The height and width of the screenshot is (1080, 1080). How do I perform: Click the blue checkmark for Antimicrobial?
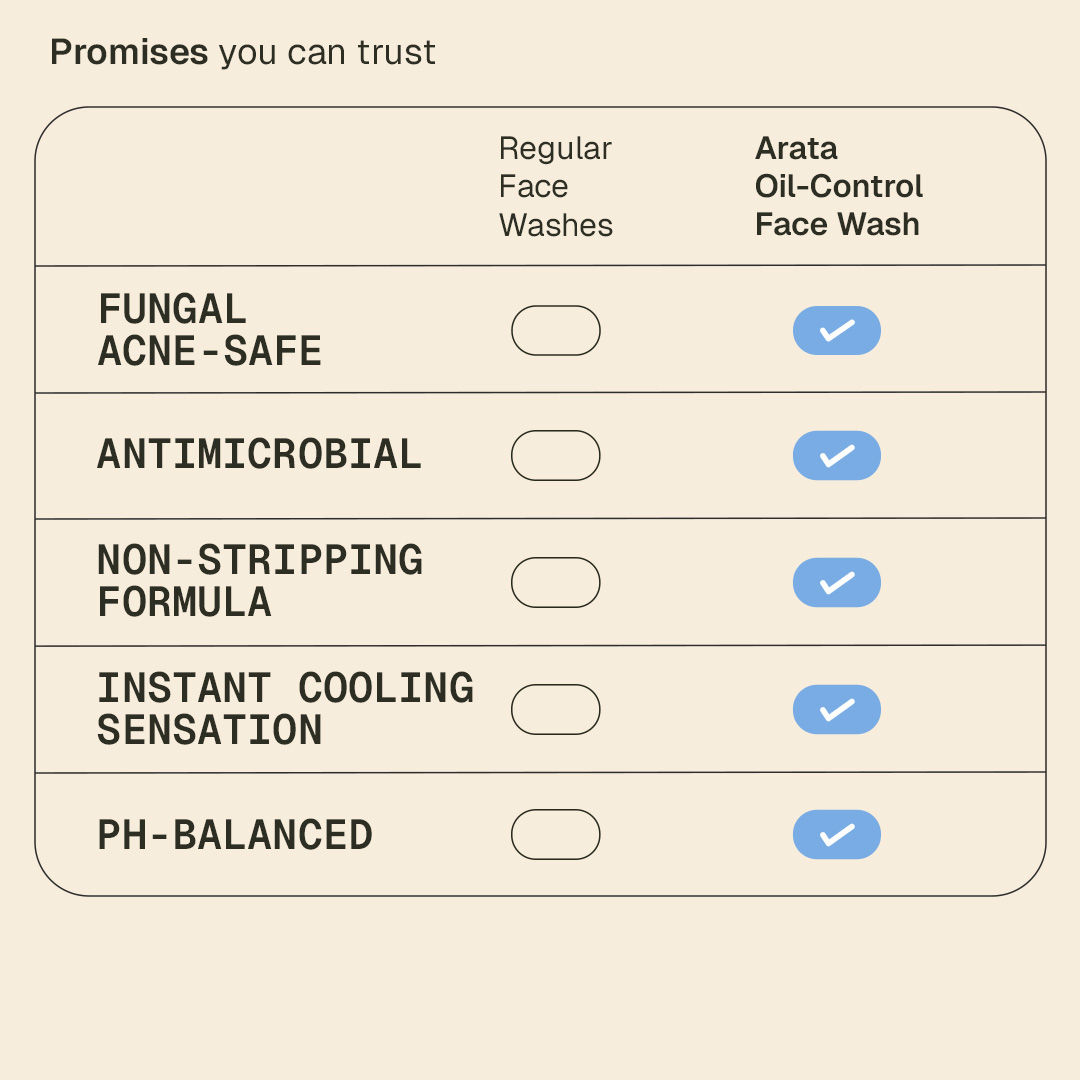(836, 456)
